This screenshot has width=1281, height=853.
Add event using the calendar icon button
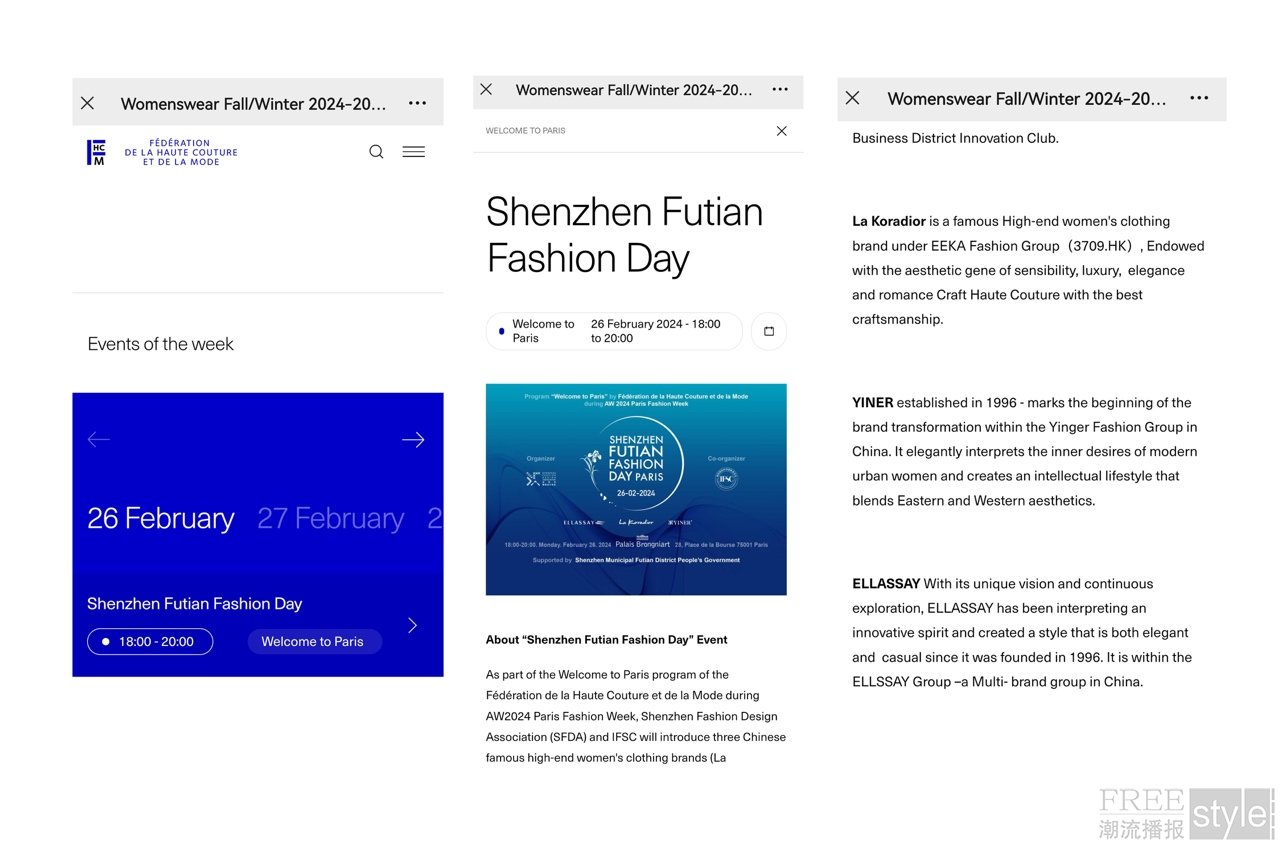(x=769, y=331)
